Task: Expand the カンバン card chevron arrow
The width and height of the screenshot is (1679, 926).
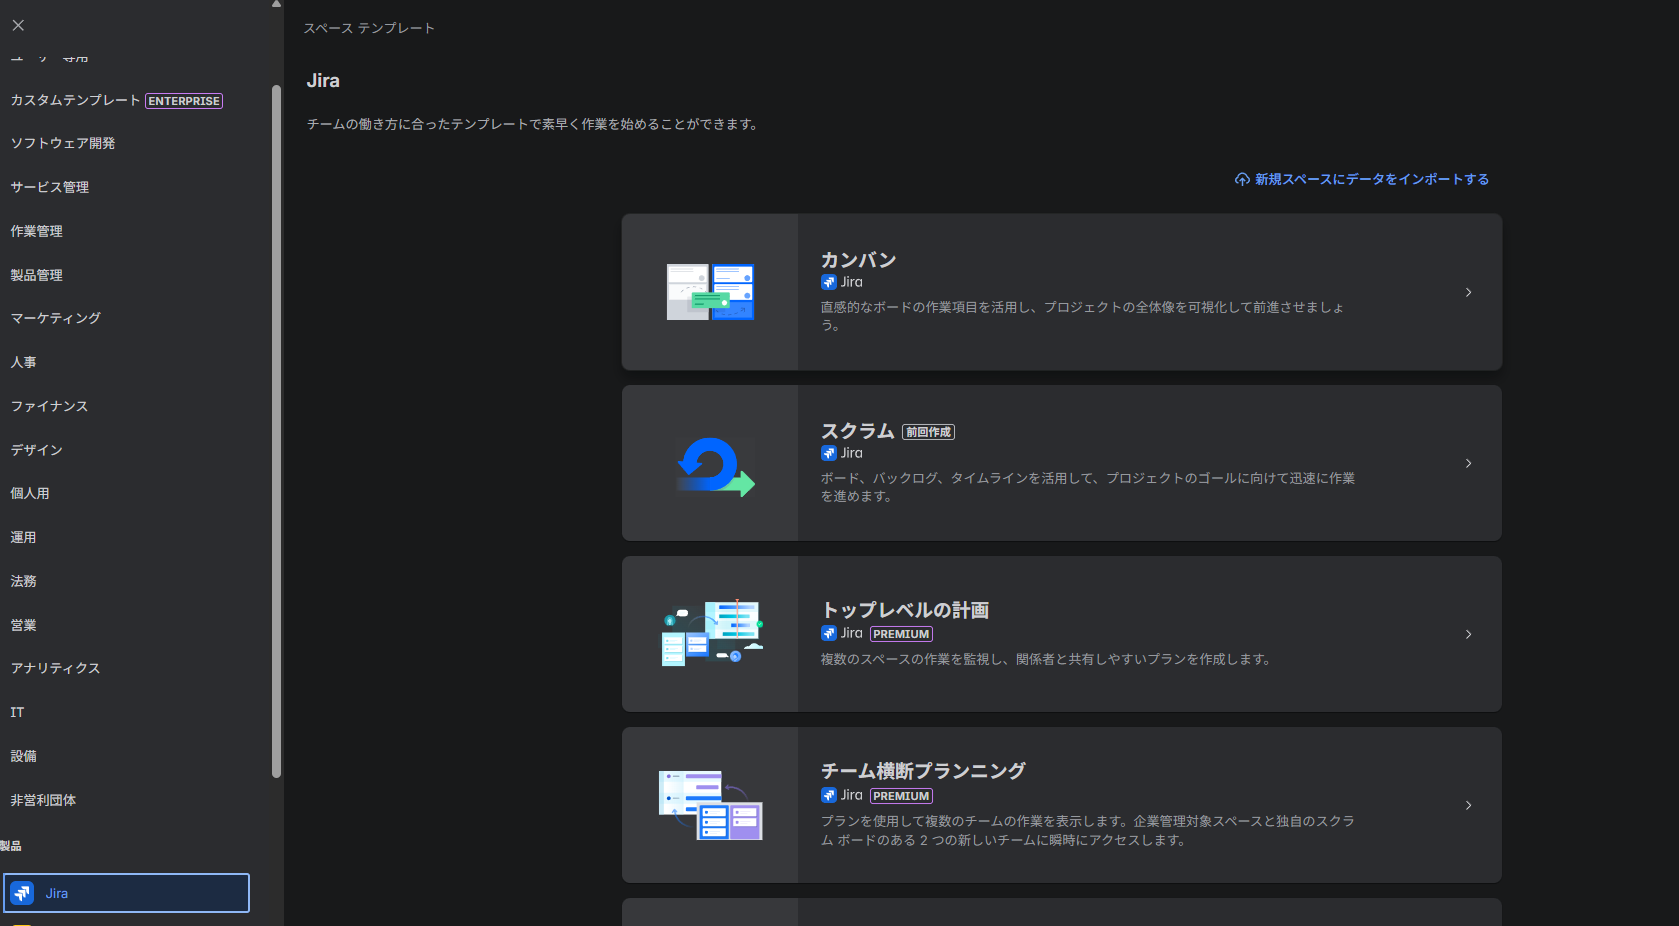Action: pos(1468,292)
